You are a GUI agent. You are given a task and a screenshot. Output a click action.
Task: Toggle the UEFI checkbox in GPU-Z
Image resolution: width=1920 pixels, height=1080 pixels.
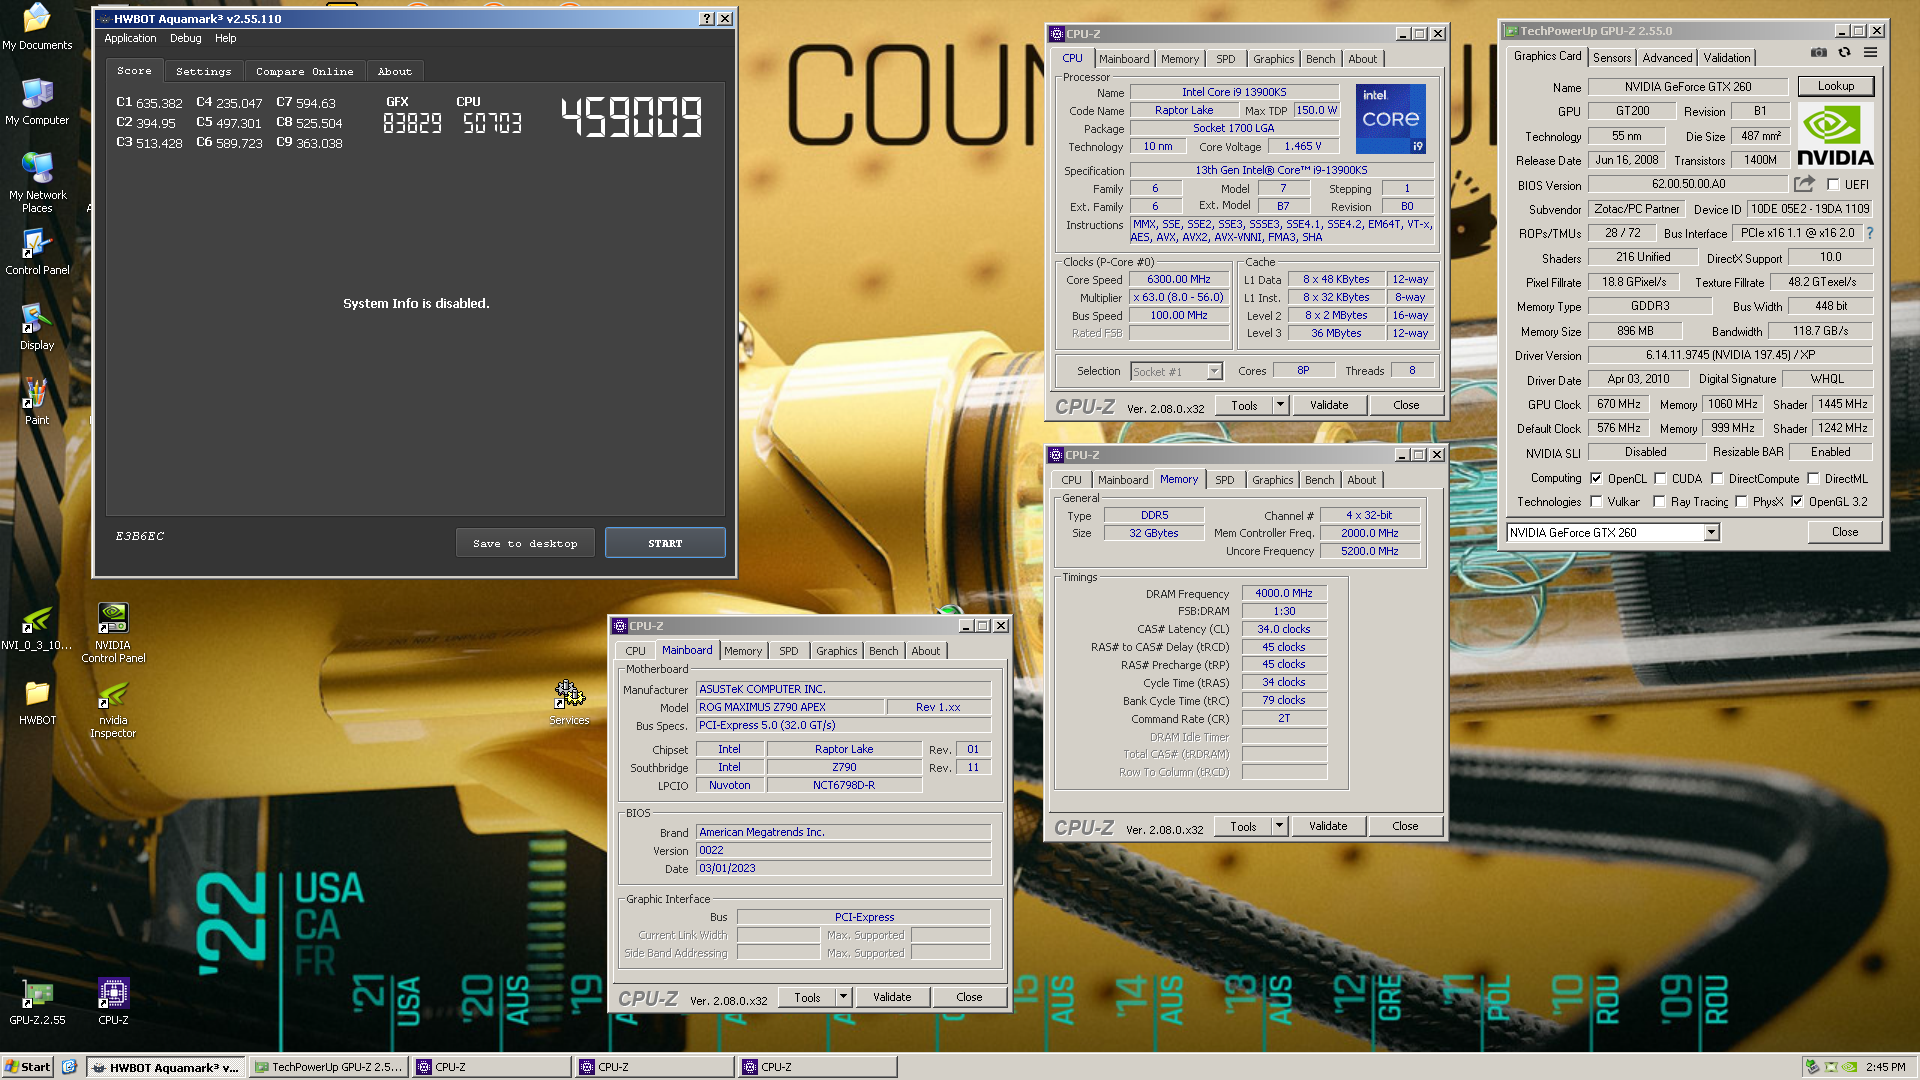coord(1833,184)
